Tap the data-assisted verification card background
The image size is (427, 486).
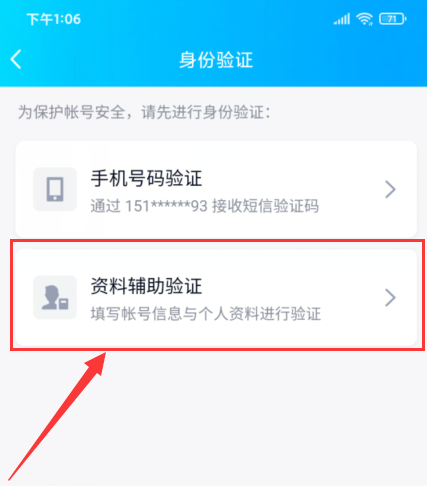[216, 297]
